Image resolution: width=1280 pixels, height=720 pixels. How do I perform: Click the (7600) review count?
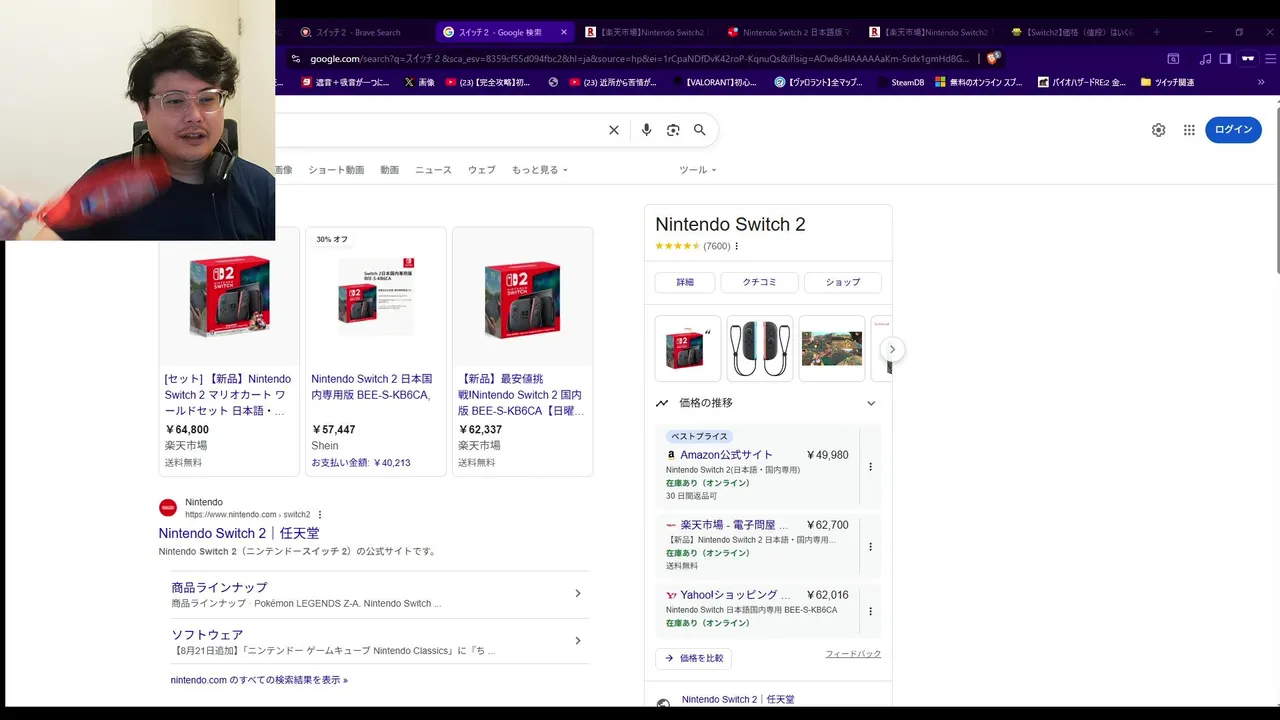click(x=717, y=246)
